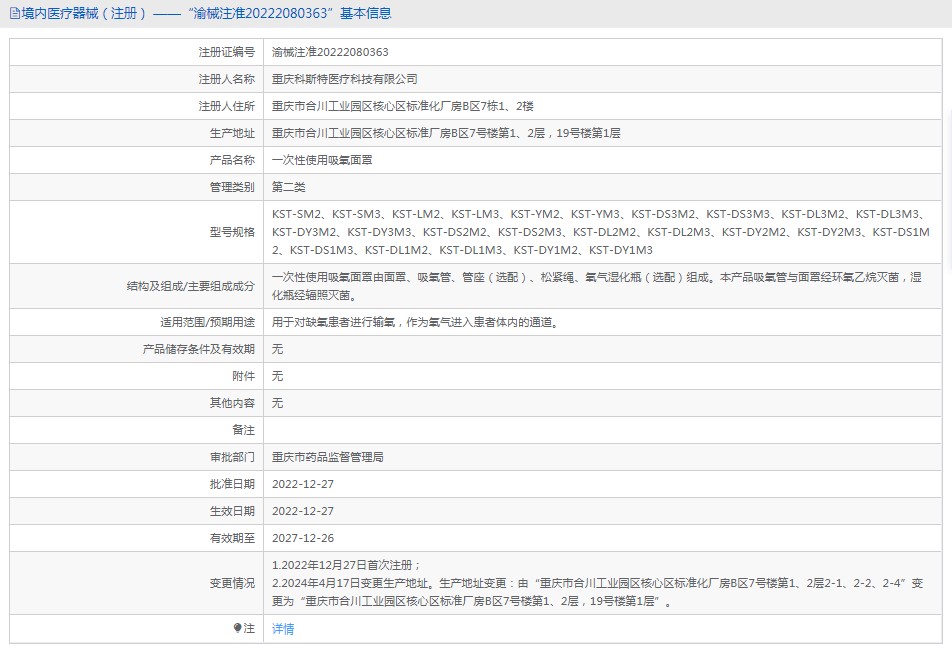Open the 详情 link

click(x=283, y=629)
